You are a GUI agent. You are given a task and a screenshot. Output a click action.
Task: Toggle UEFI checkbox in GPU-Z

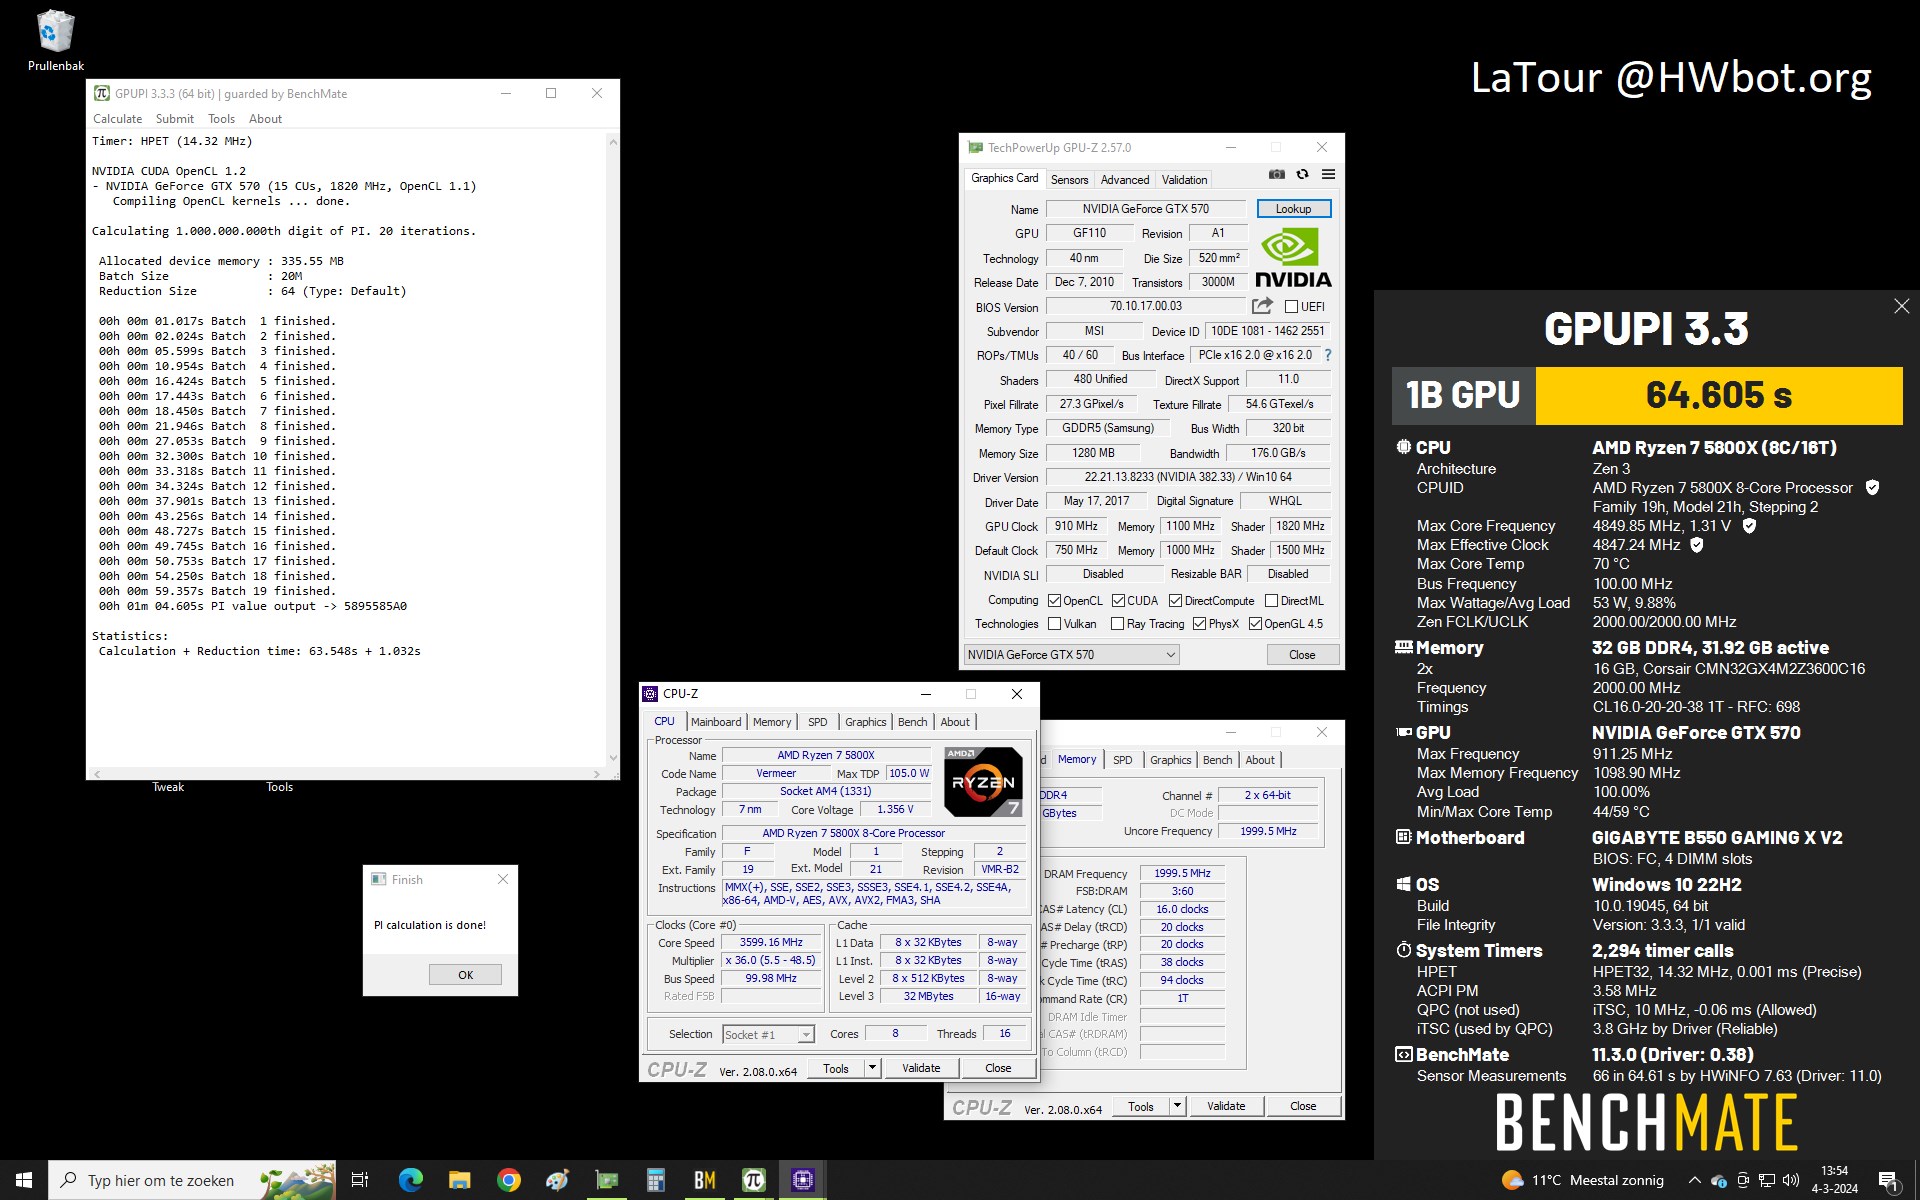click(1291, 307)
